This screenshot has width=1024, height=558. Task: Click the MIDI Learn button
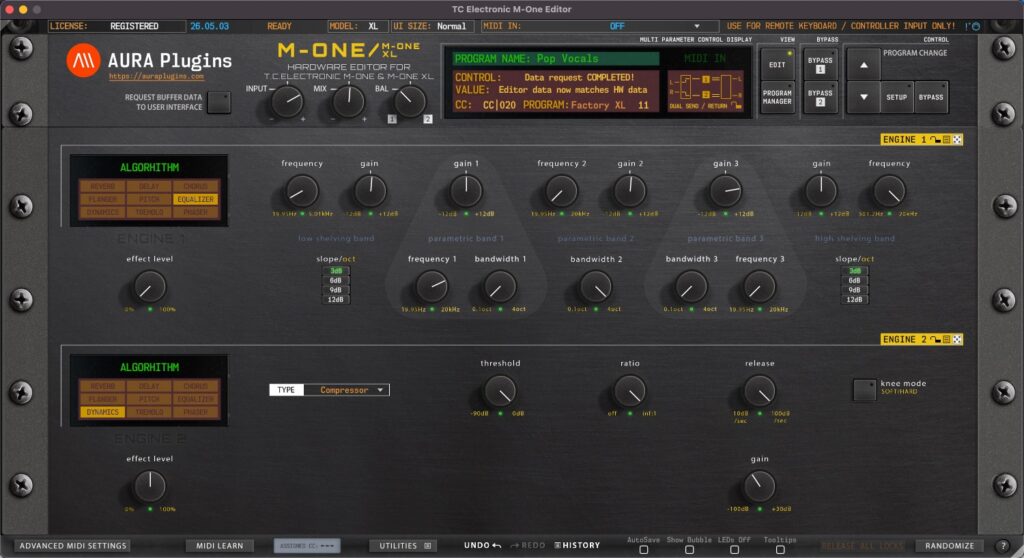tap(219, 546)
